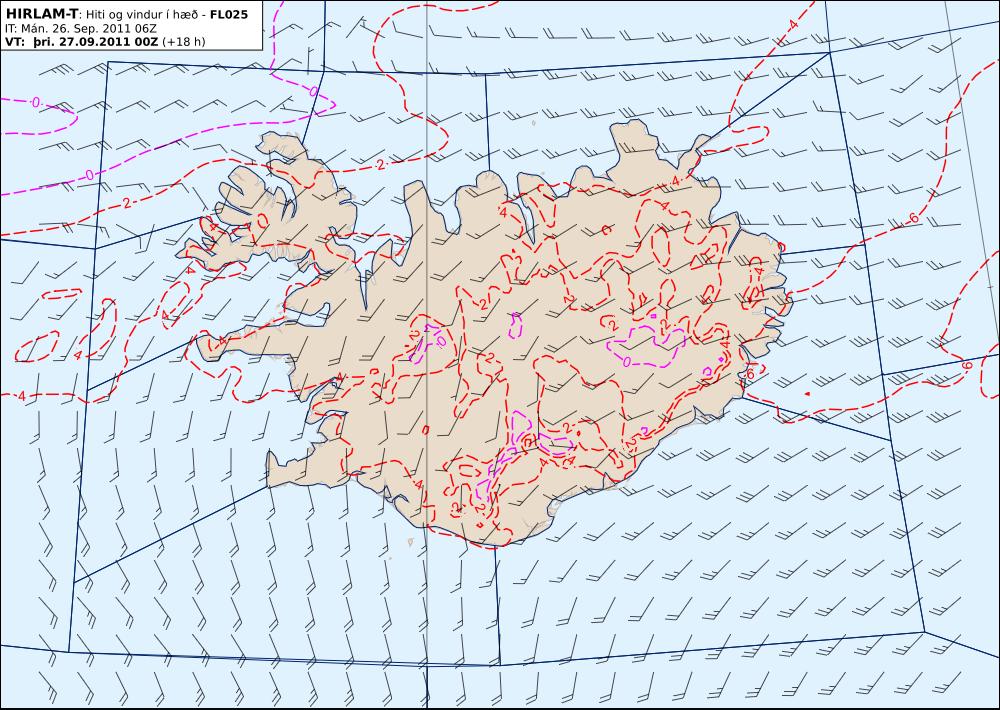
Task: Click the valid time 'þri. 27.09.2011 00Z'
Action: pos(94,42)
